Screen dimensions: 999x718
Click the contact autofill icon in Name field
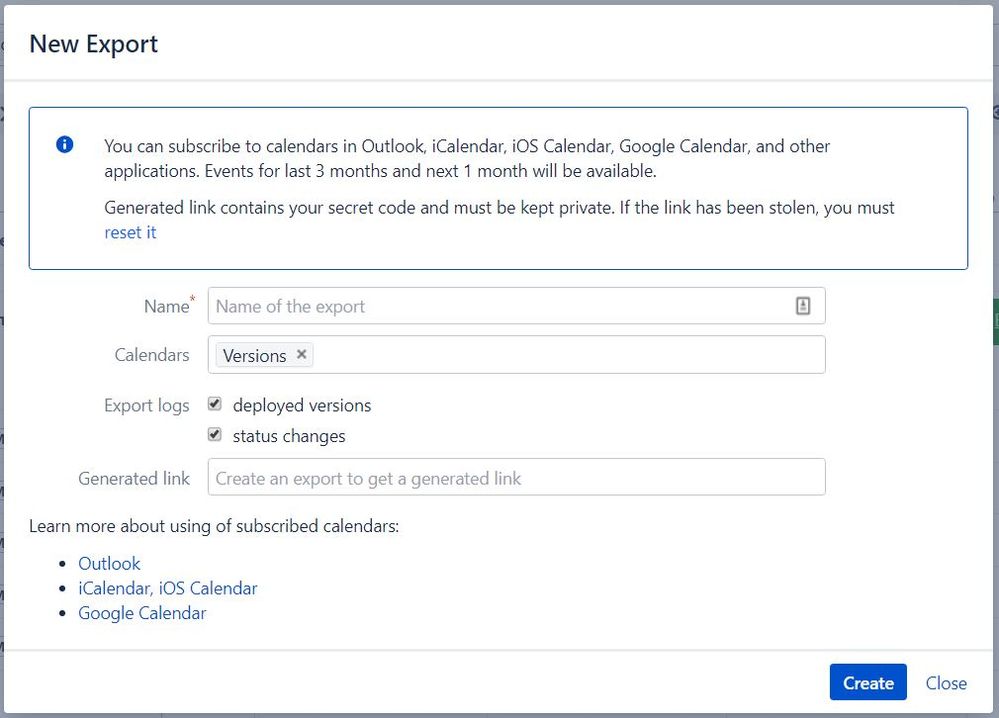point(803,306)
